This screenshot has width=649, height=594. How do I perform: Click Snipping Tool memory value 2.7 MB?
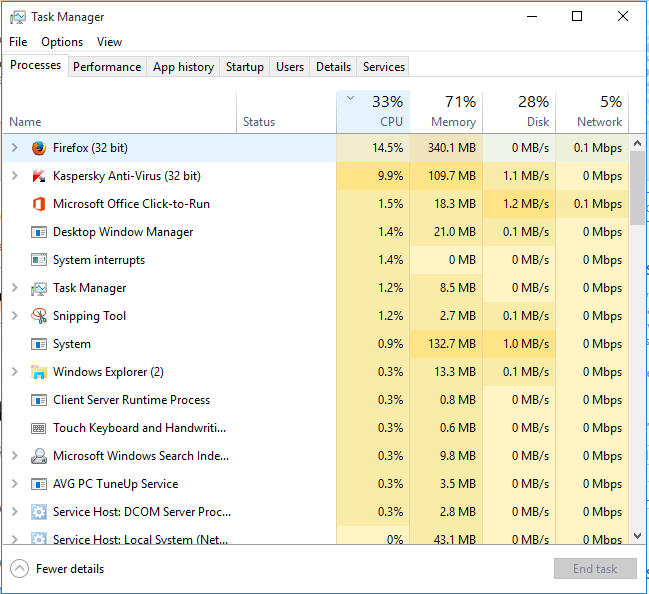[x=458, y=316]
